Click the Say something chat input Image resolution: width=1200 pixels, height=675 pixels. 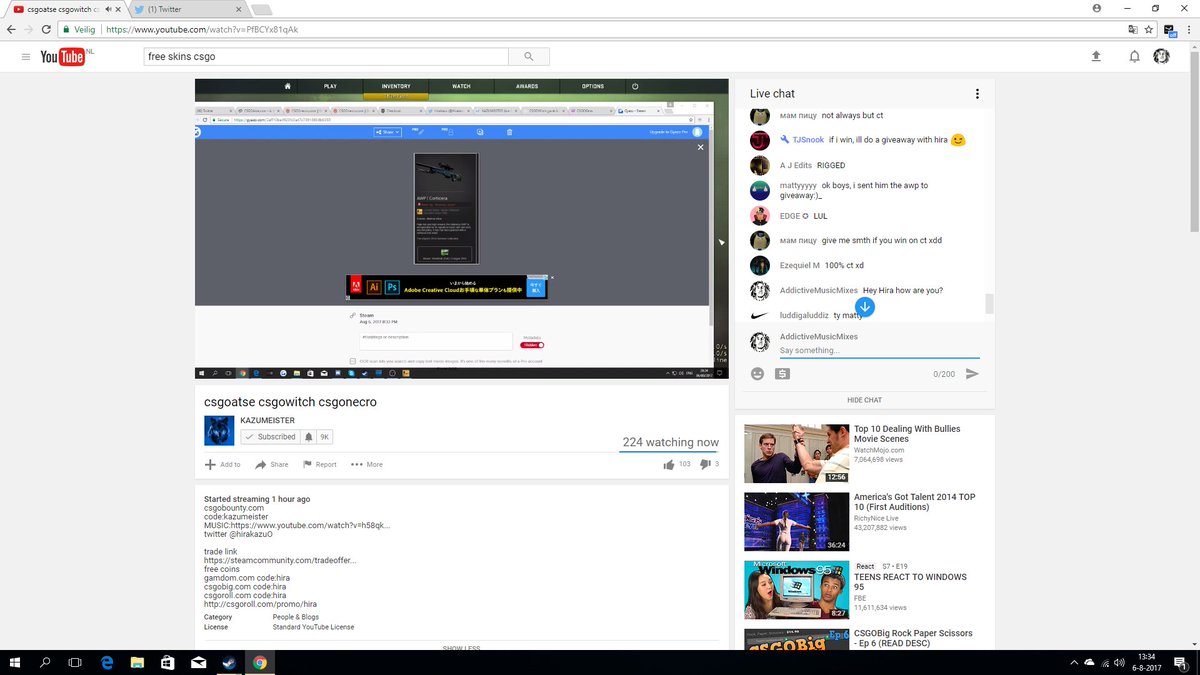[x=879, y=351]
